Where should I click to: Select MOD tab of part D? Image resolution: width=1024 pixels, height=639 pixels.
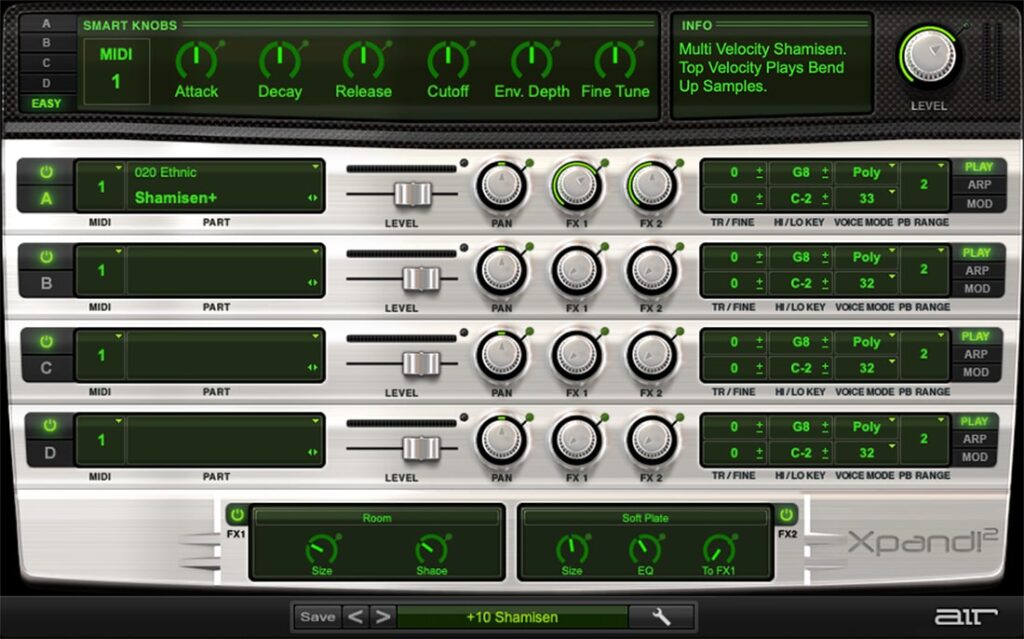click(x=974, y=457)
